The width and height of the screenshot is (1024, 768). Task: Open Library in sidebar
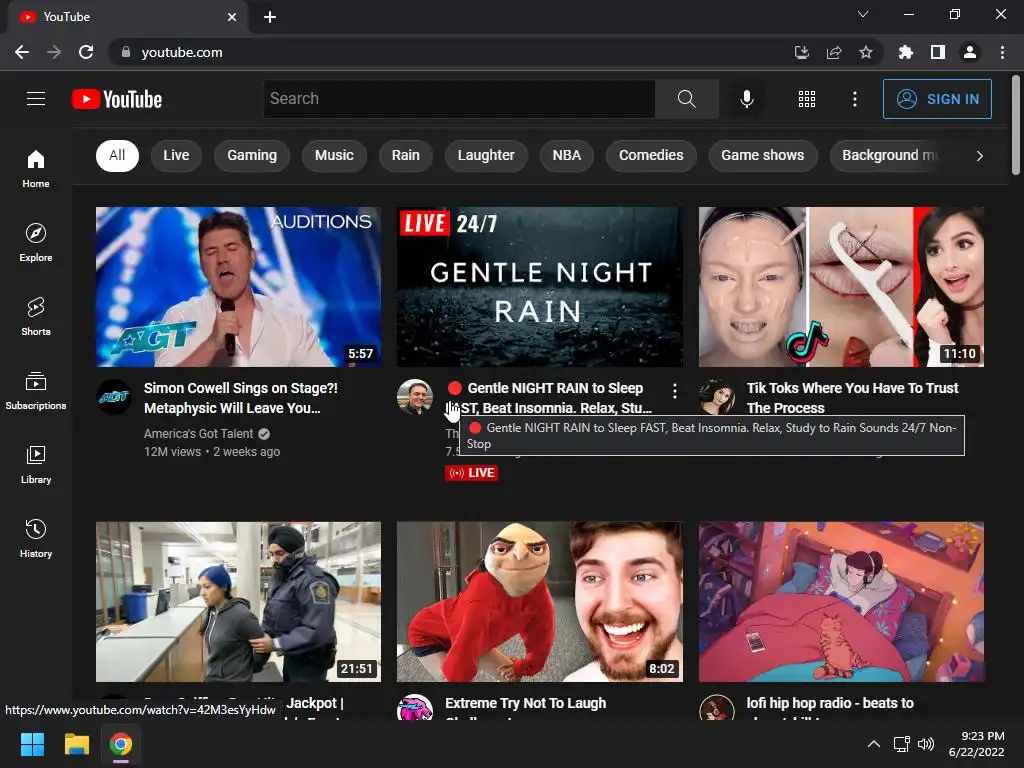point(36,464)
